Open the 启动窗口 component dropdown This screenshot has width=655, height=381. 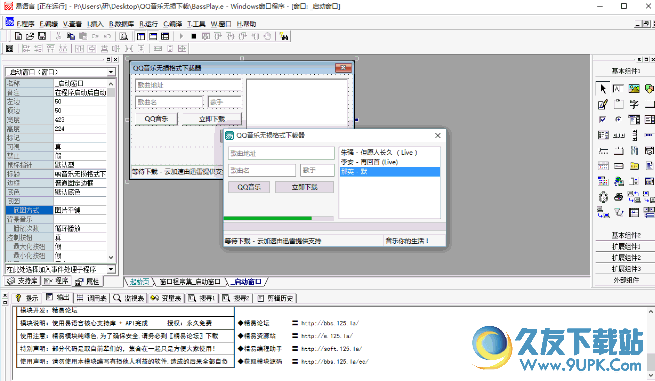pyautogui.click(x=111, y=72)
